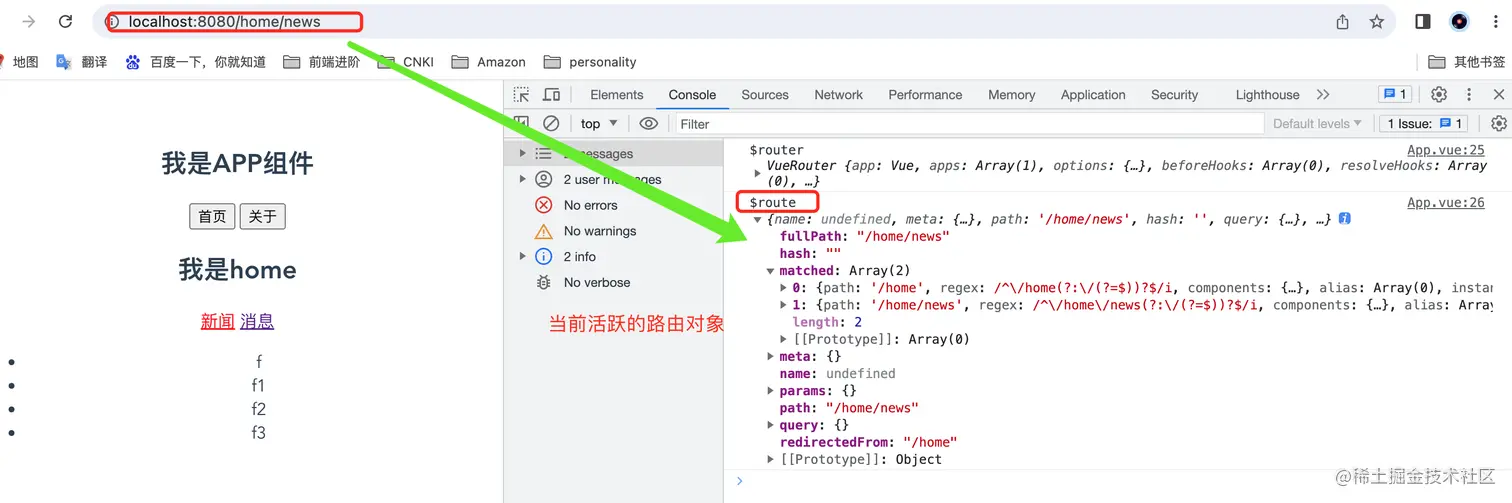
Task: Open the 百度一下 bookmark
Action: click(196, 62)
